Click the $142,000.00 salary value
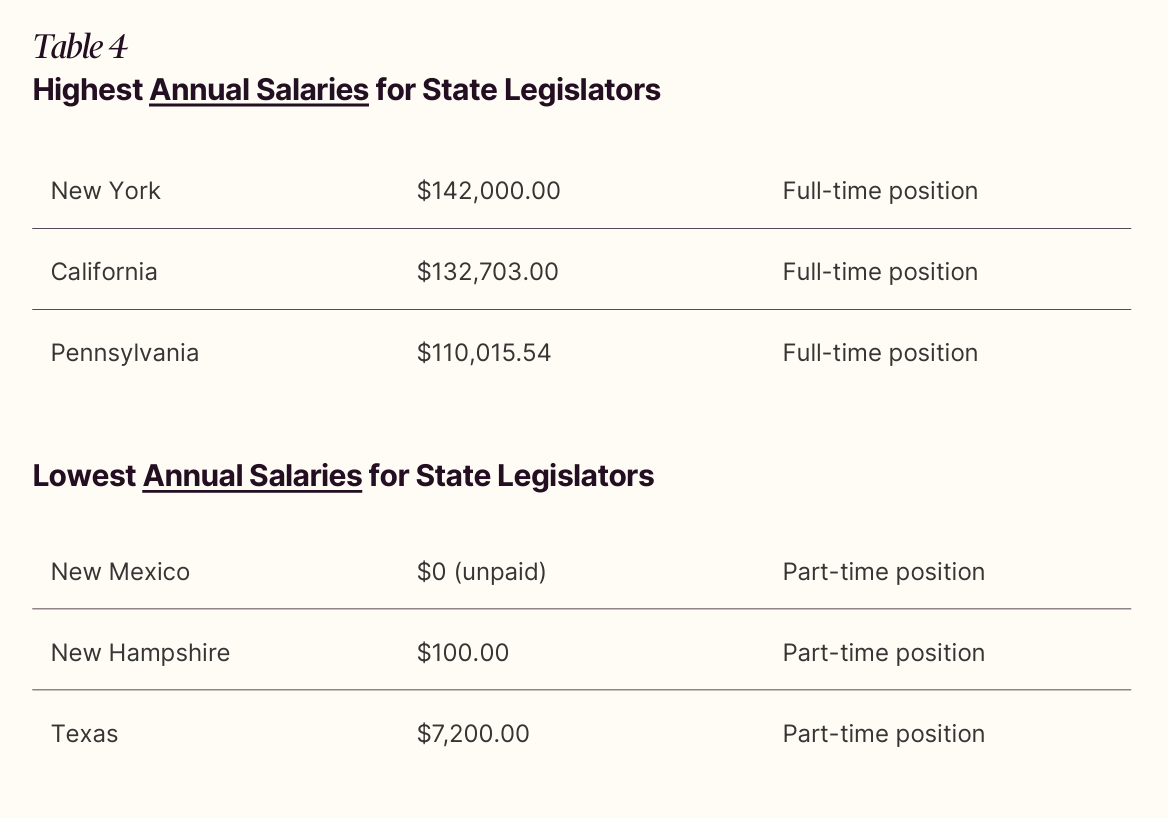This screenshot has width=1168, height=818. click(488, 191)
